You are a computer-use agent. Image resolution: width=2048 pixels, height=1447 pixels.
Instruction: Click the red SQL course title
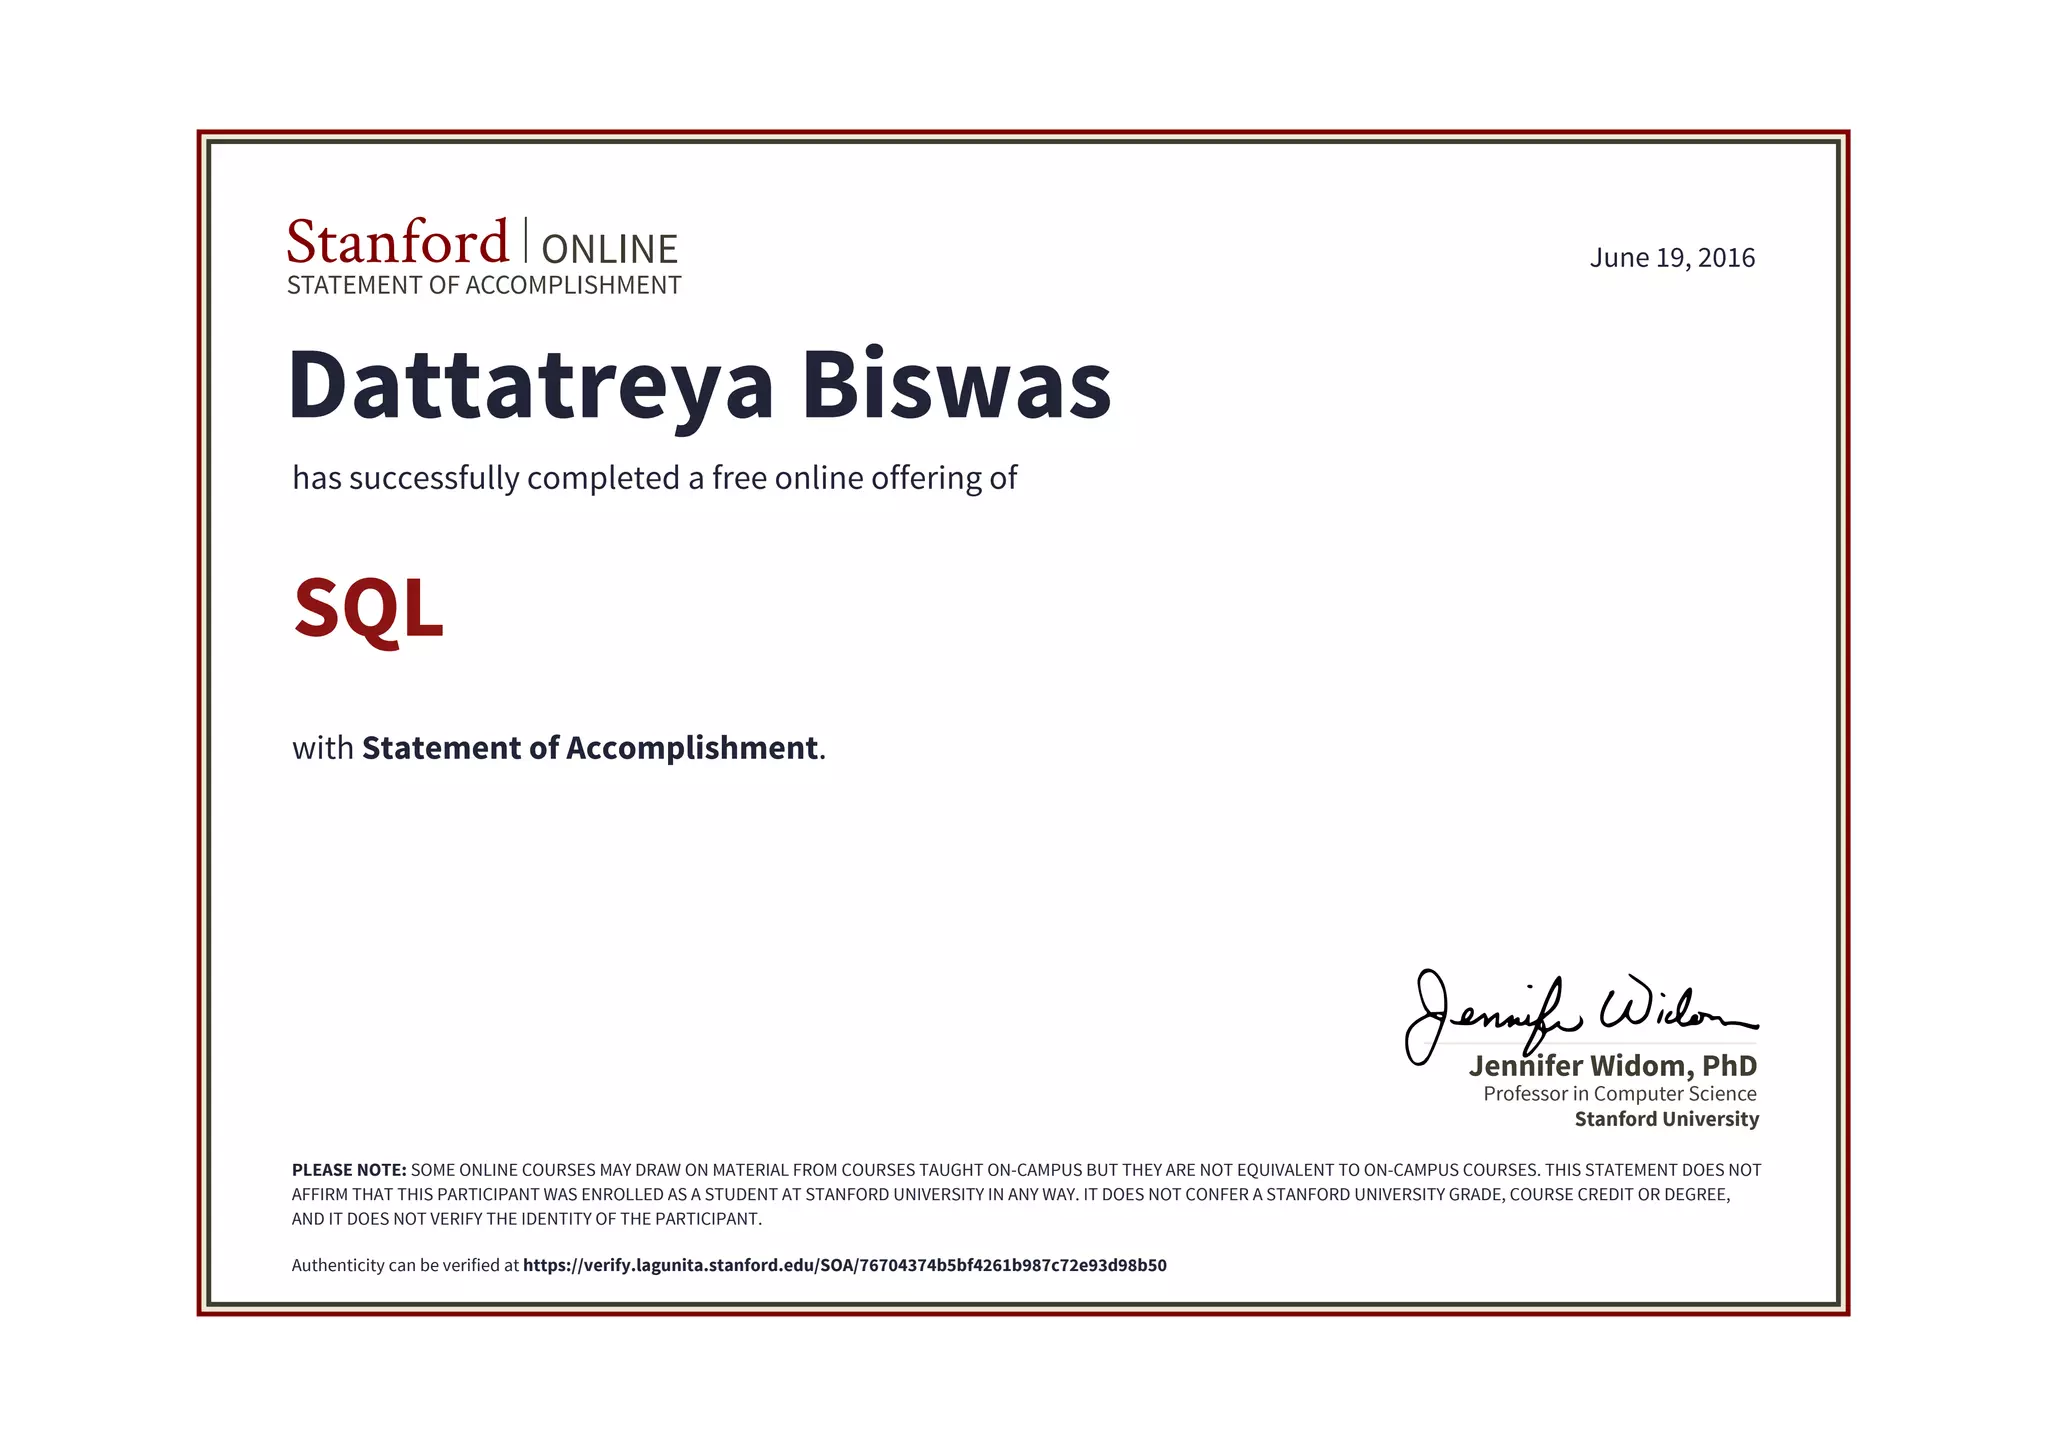click(368, 608)
